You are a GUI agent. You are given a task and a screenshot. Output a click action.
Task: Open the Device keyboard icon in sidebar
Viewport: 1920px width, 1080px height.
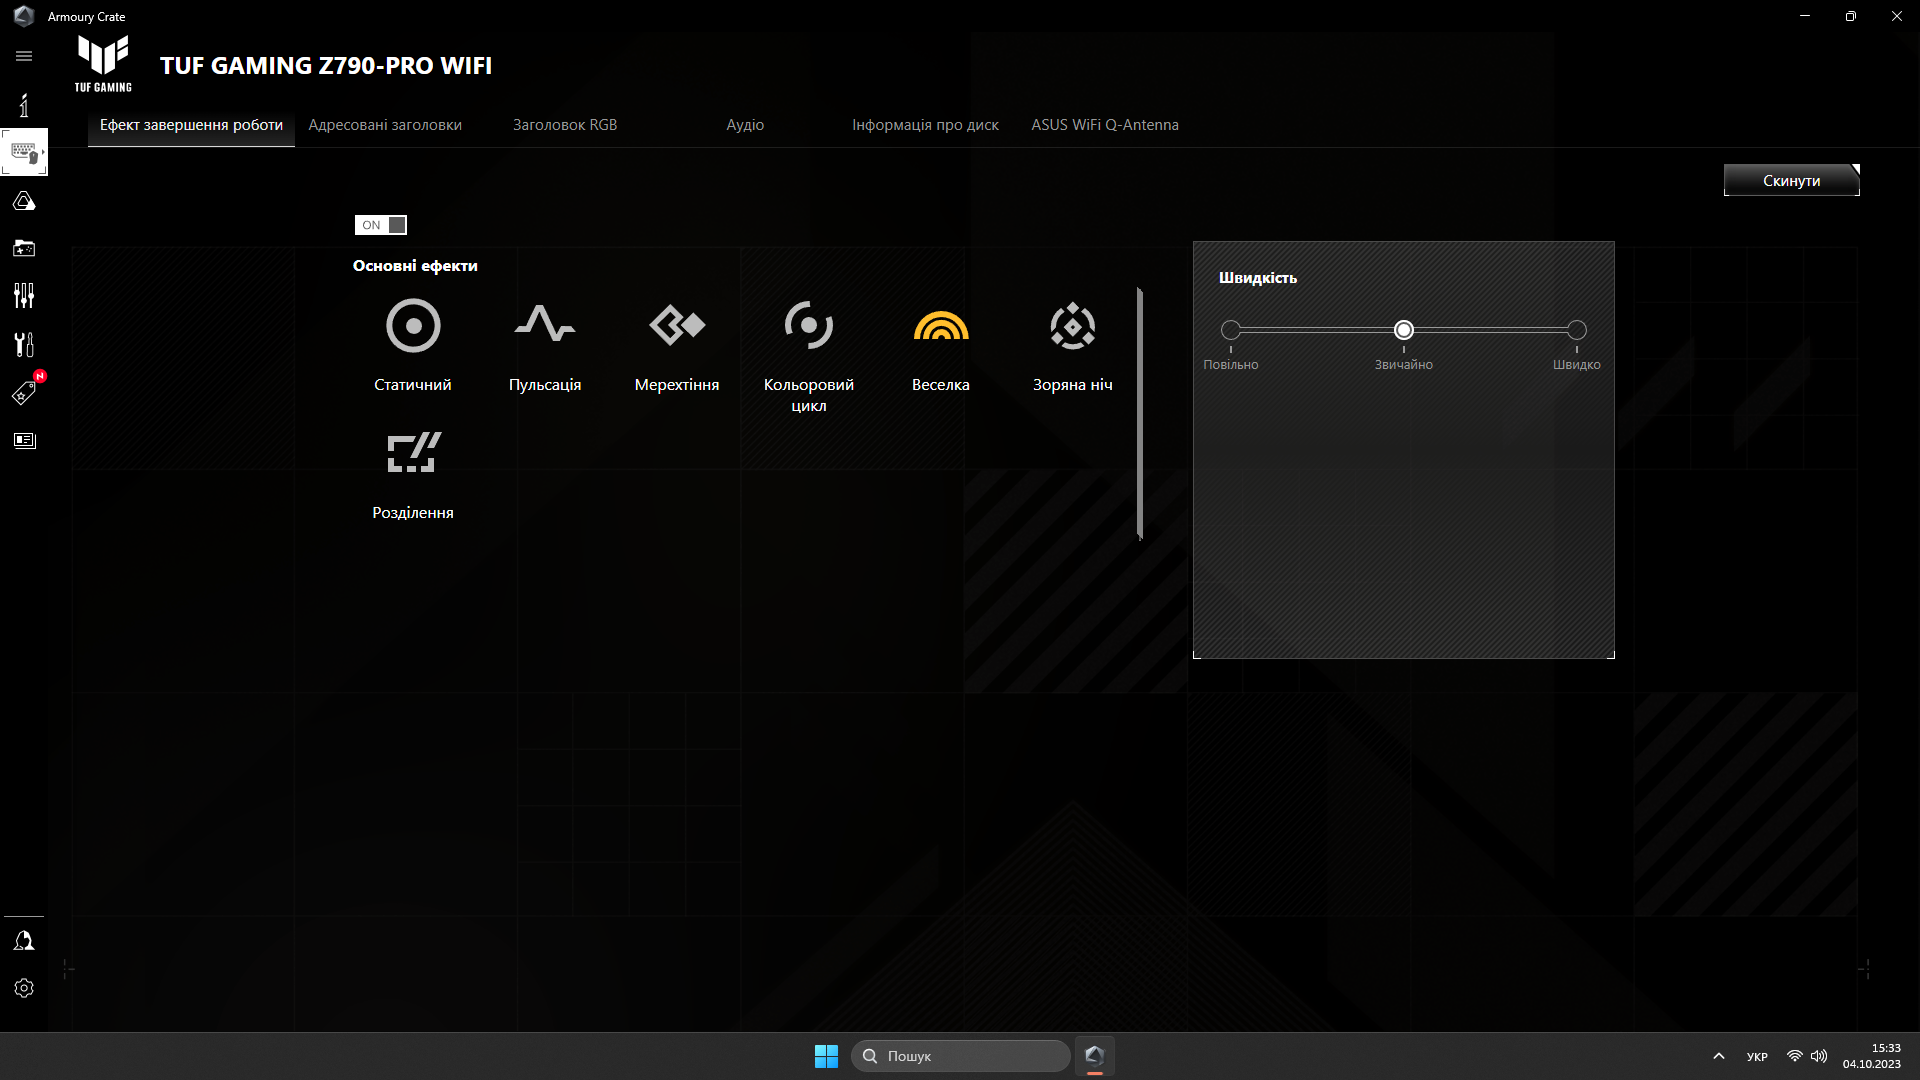click(x=24, y=152)
